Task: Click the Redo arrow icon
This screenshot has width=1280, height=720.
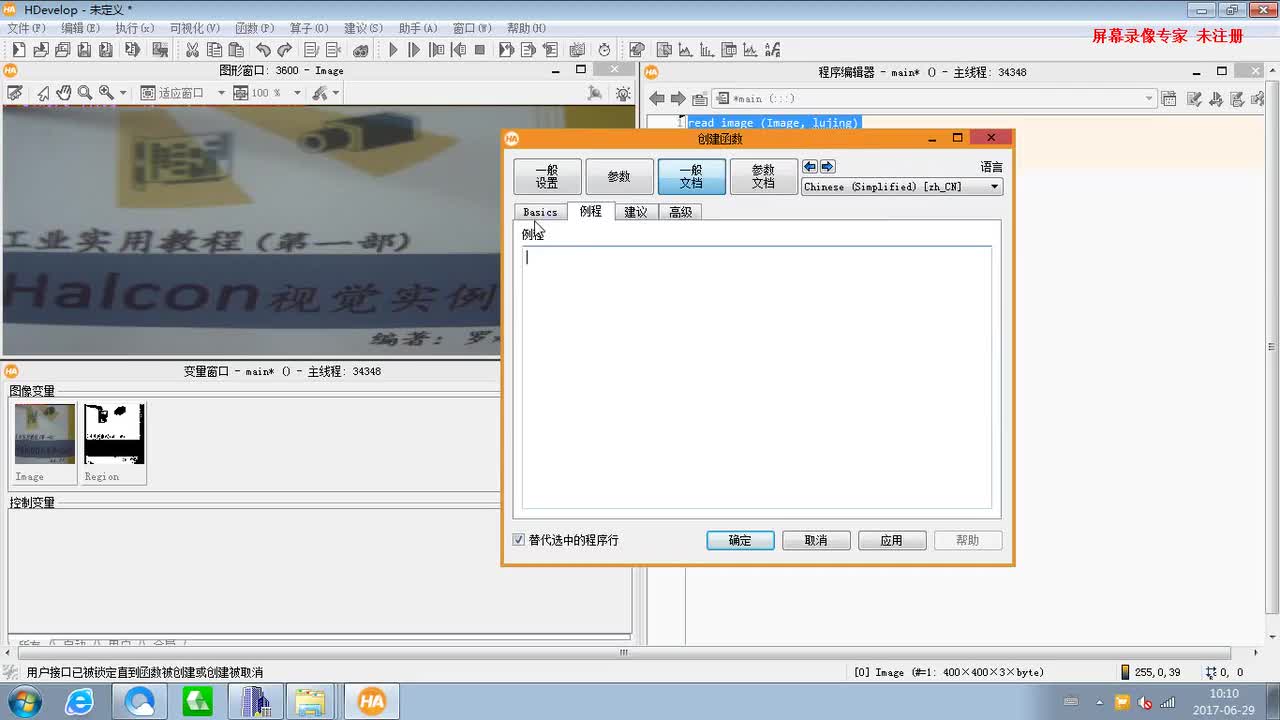Action: [285, 49]
